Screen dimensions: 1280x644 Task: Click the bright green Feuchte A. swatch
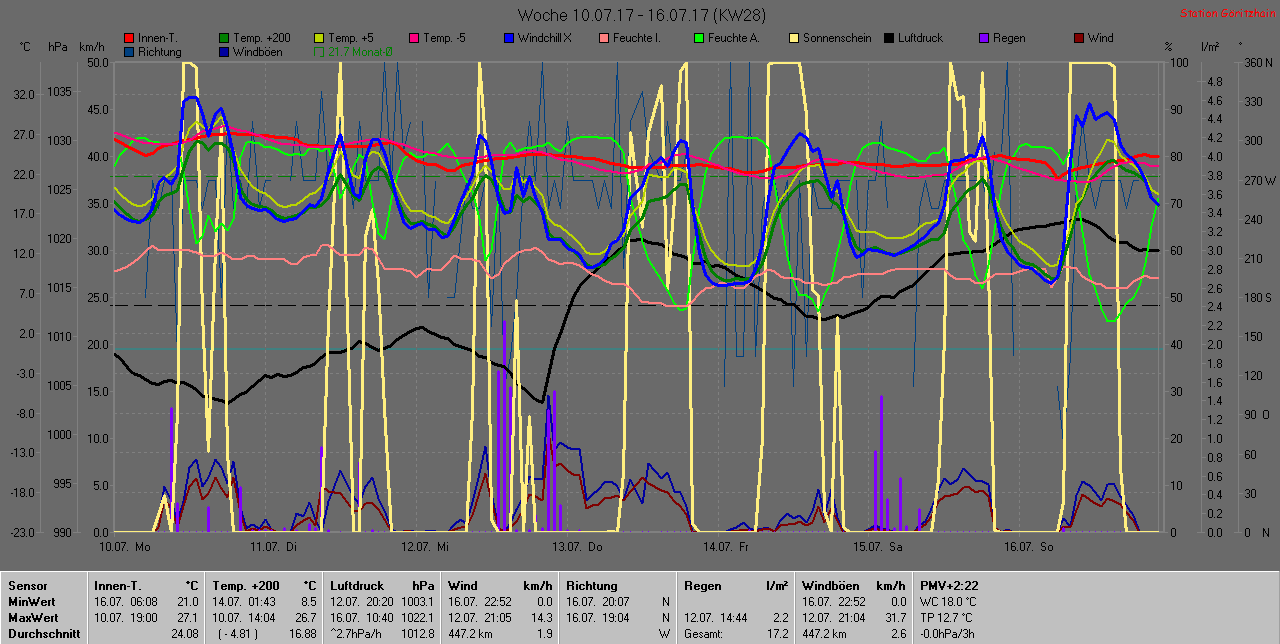(699, 38)
